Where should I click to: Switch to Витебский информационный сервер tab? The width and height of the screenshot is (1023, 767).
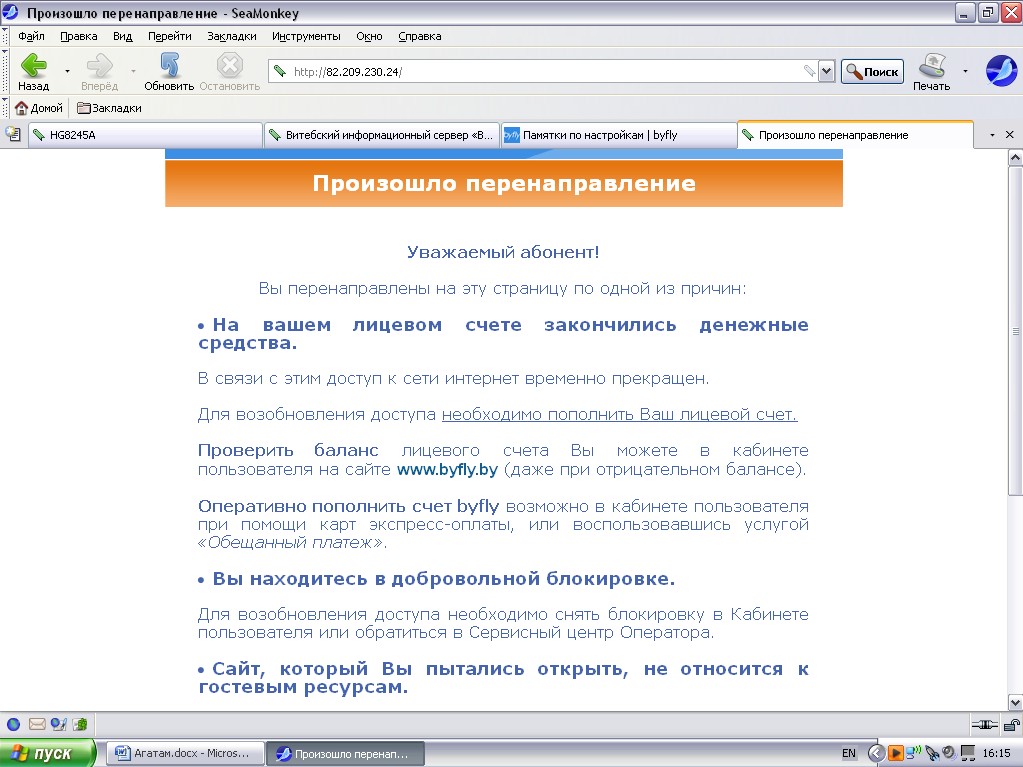click(382, 135)
